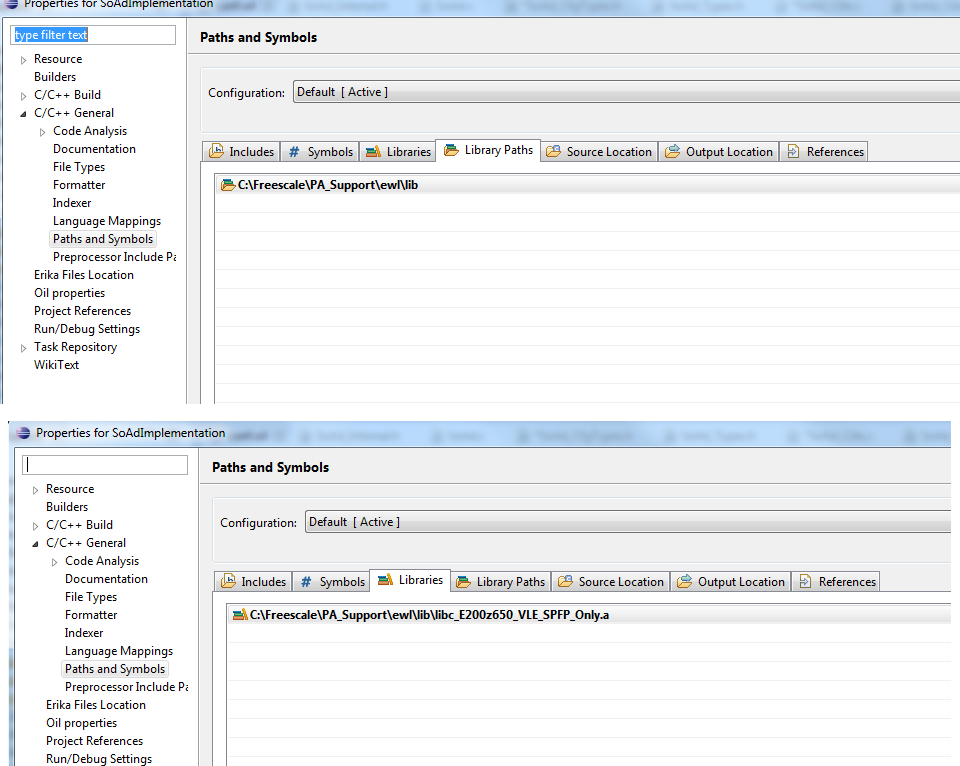Select Libraries tab in bottom window
Screen dimensions: 960x766
coord(410,580)
